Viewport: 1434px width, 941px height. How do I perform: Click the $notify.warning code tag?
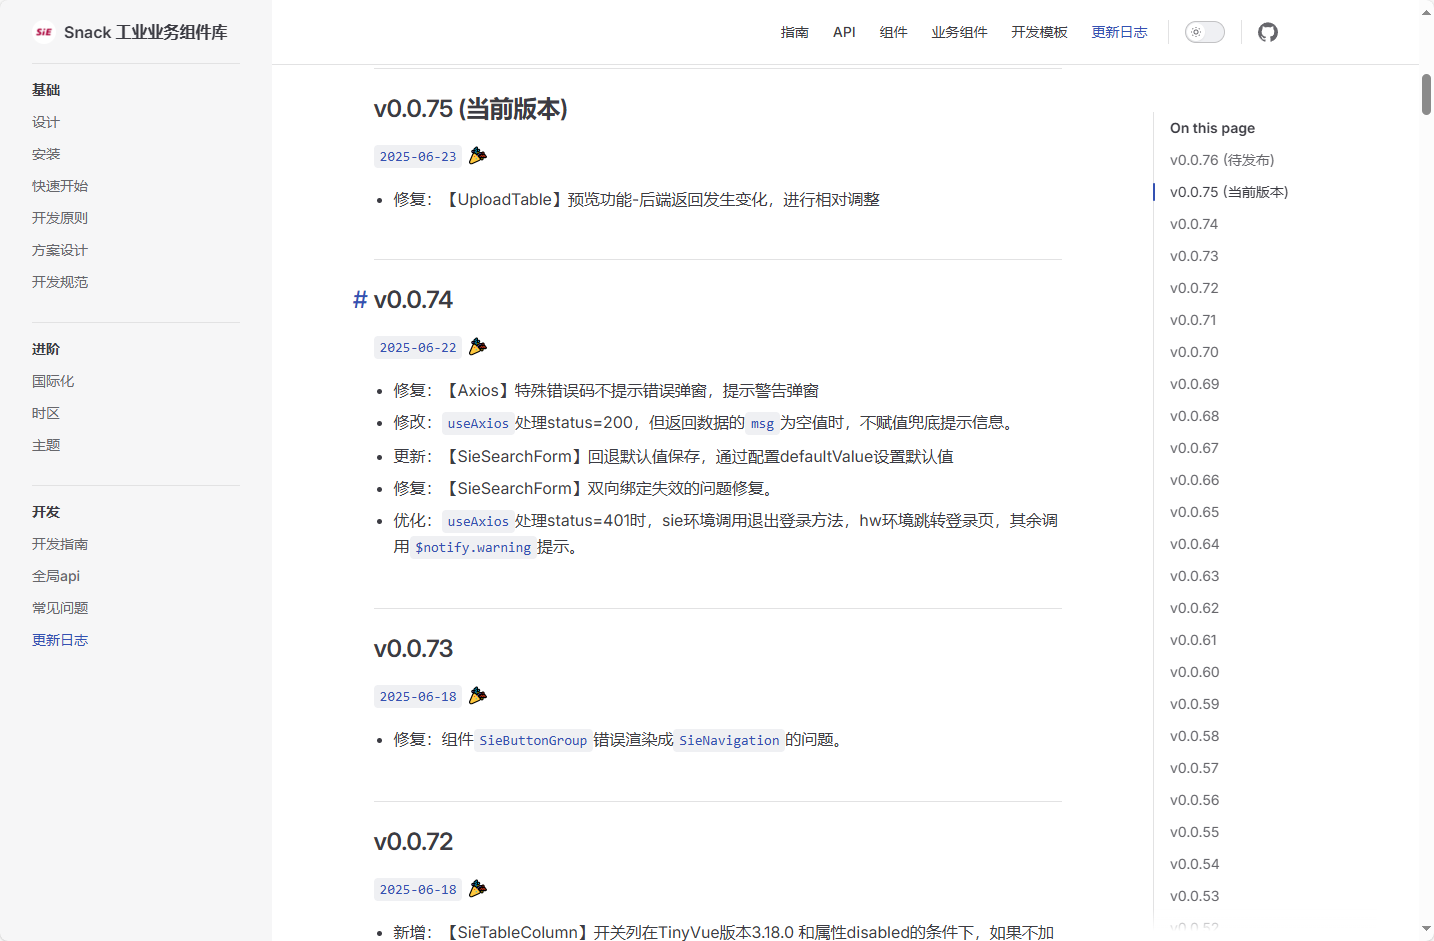[x=473, y=547]
